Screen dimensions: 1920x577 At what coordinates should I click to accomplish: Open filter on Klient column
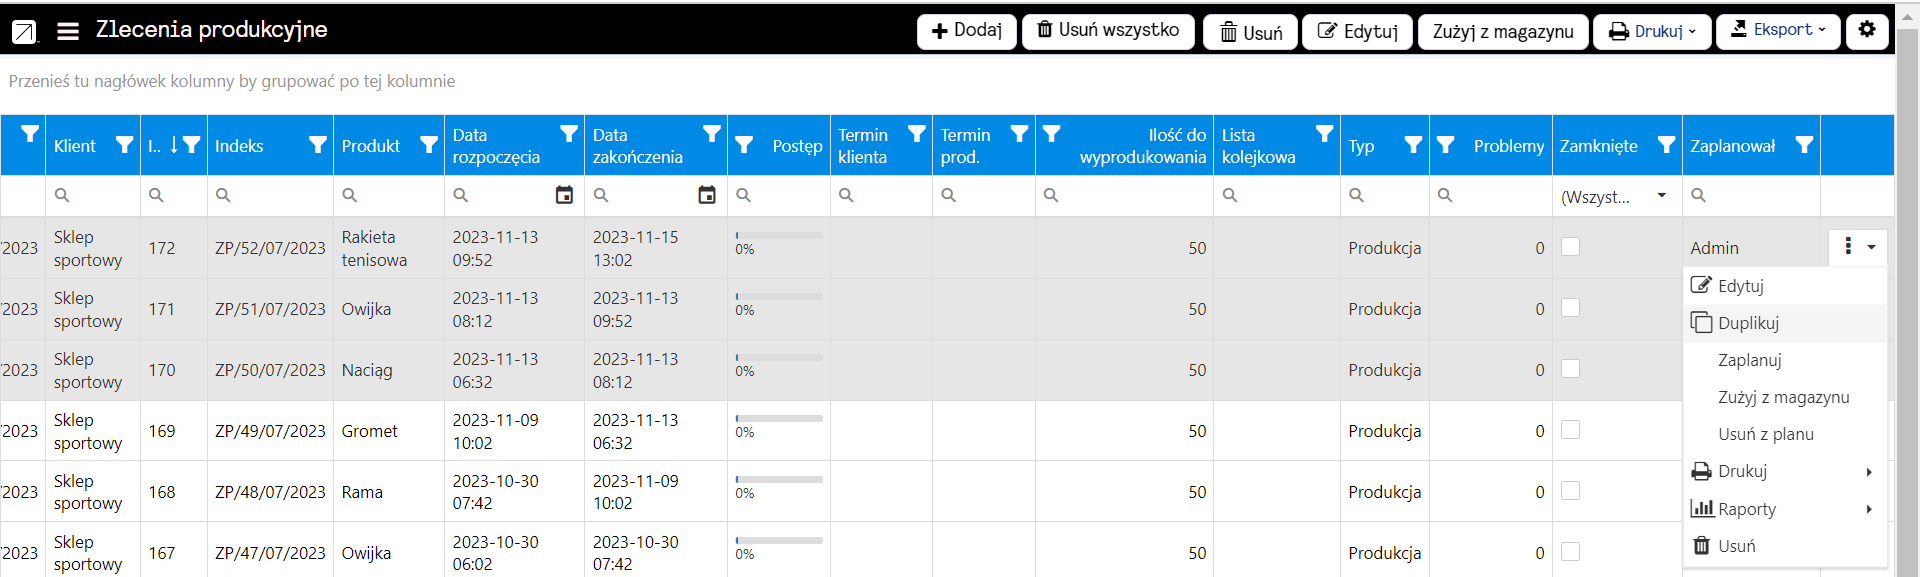pyautogui.click(x=124, y=145)
